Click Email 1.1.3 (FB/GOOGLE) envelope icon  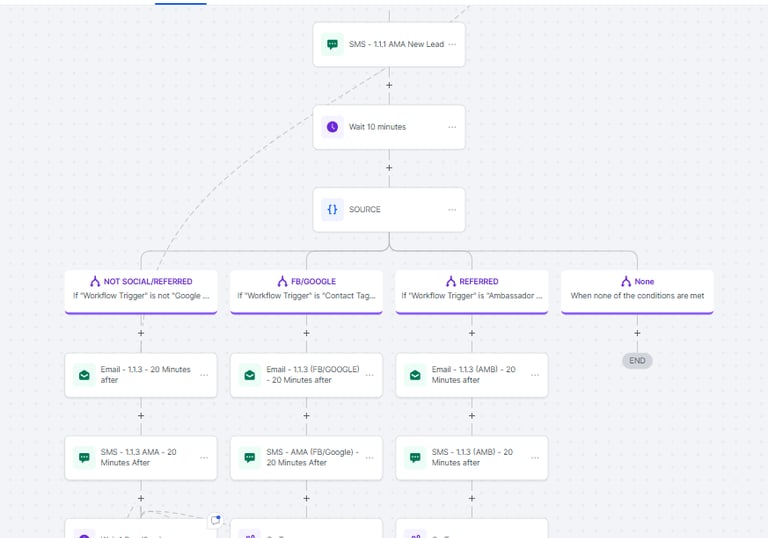click(x=250, y=375)
